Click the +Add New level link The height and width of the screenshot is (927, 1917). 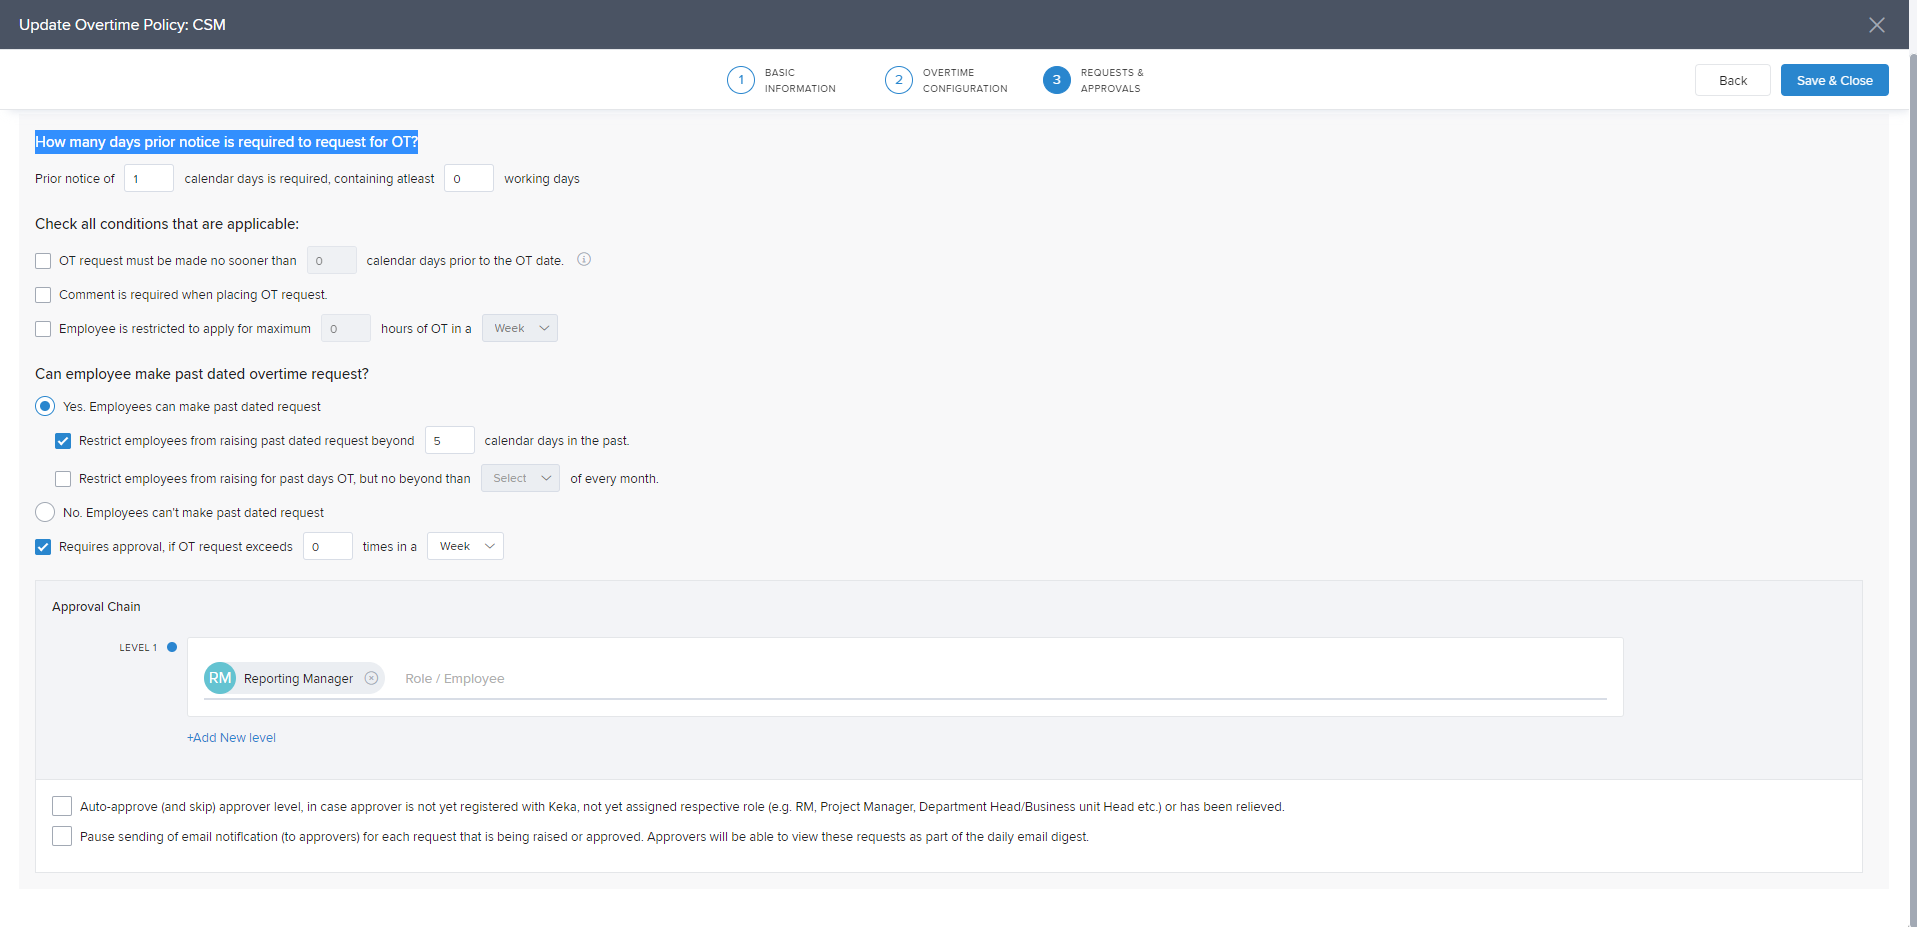(x=231, y=738)
